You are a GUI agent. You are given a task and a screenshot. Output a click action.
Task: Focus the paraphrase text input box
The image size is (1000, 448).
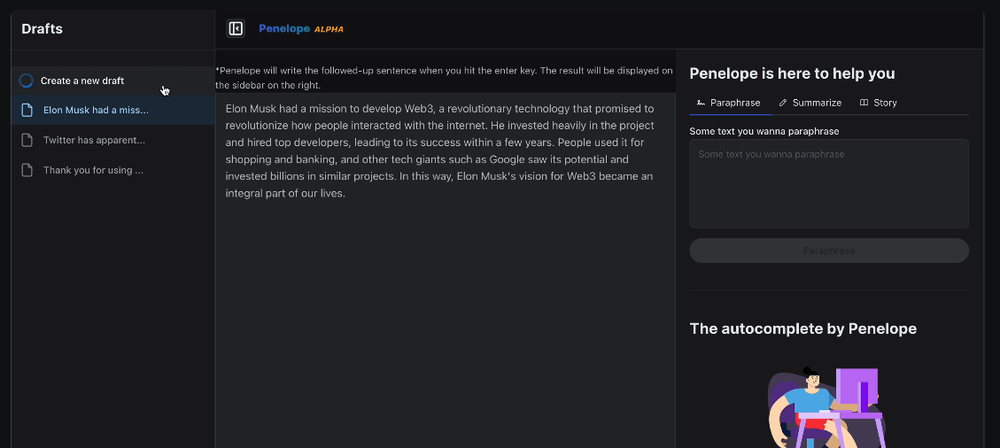click(829, 184)
